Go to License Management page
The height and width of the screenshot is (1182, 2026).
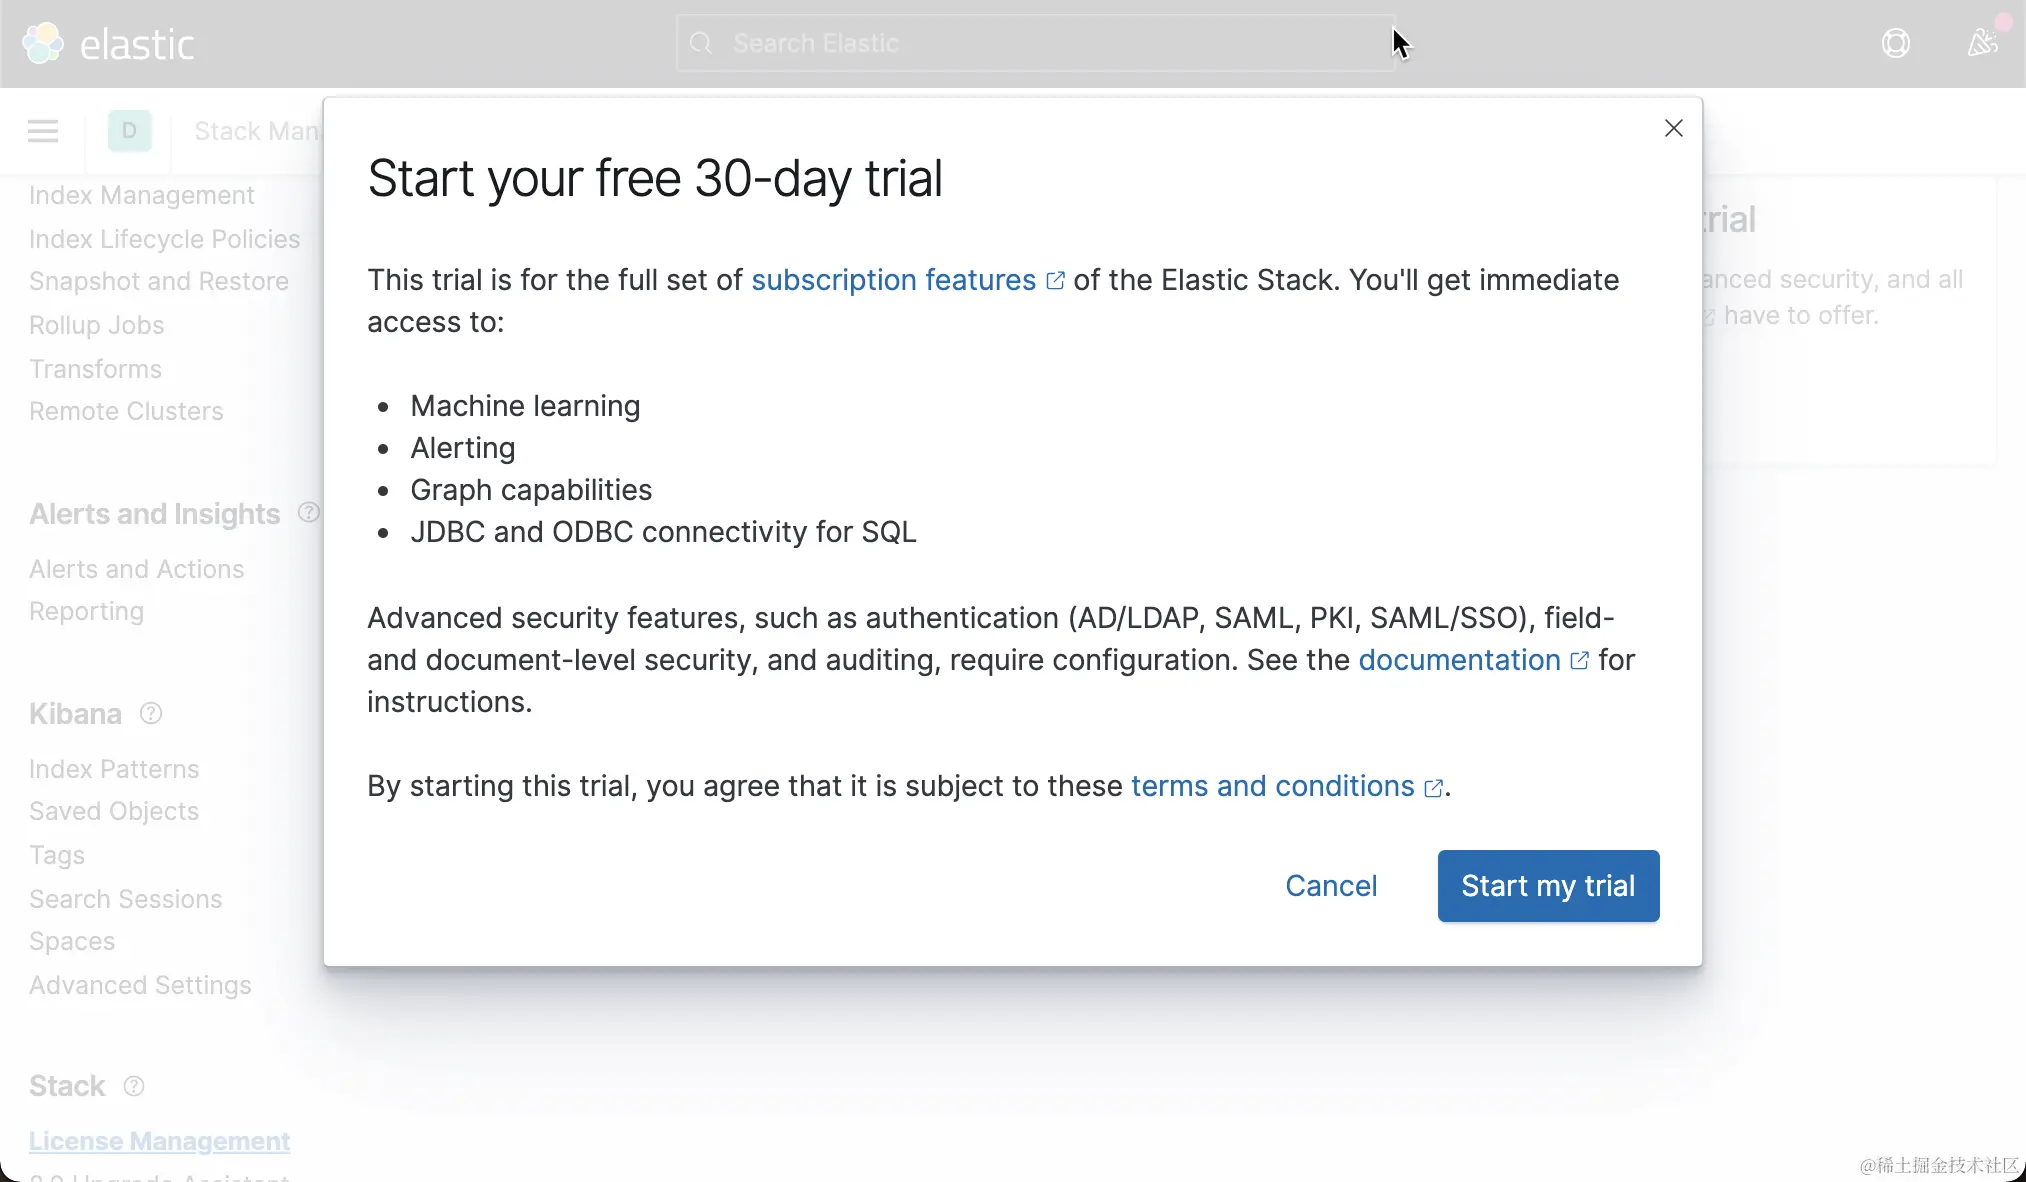(159, 1141)
